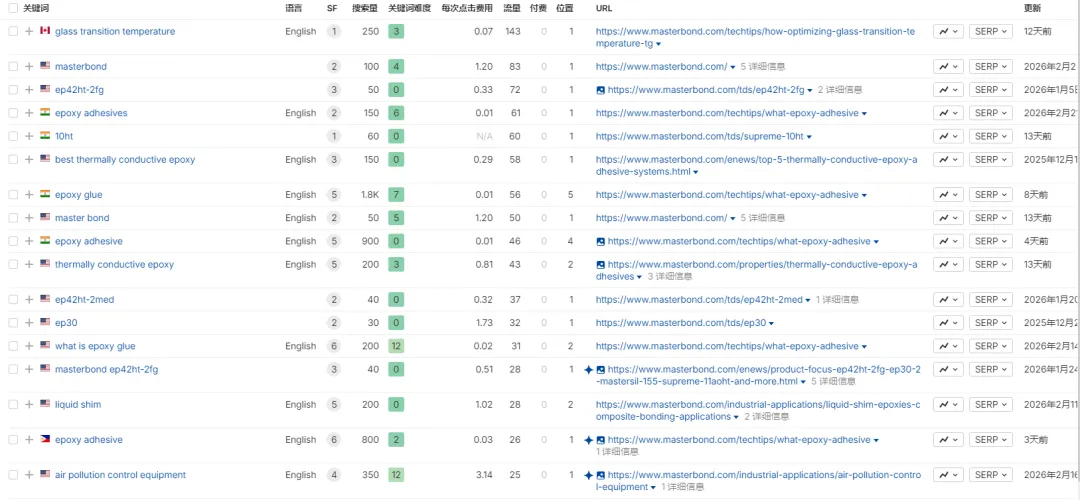
Task: Open the trend chart button for 'glass transition temperature'
Action: coord(948,32)
